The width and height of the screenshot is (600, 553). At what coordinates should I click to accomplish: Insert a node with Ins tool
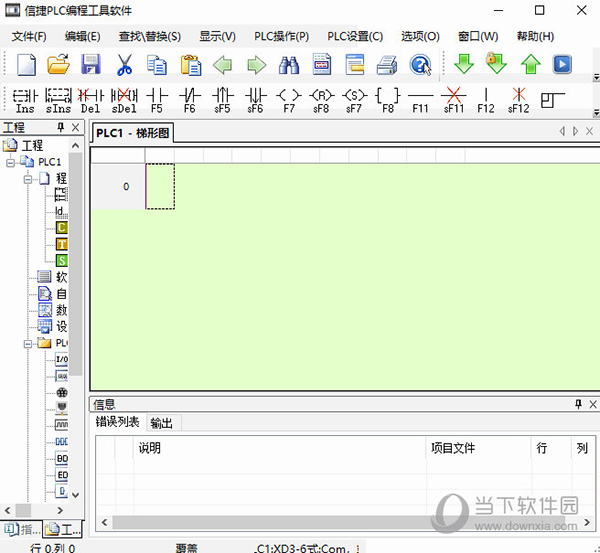[x=25, y=101]
